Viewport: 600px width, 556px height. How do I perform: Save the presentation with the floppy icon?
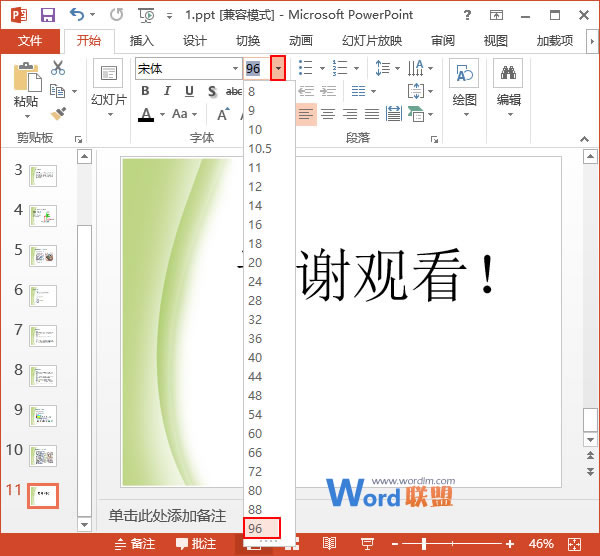tap(48, 15)
